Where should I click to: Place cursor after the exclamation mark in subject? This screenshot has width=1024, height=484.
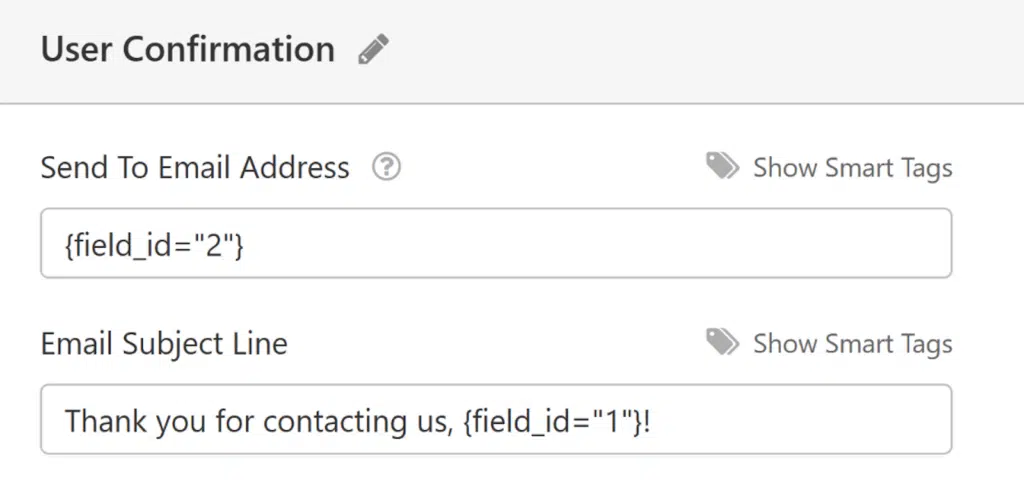(650, 421)
